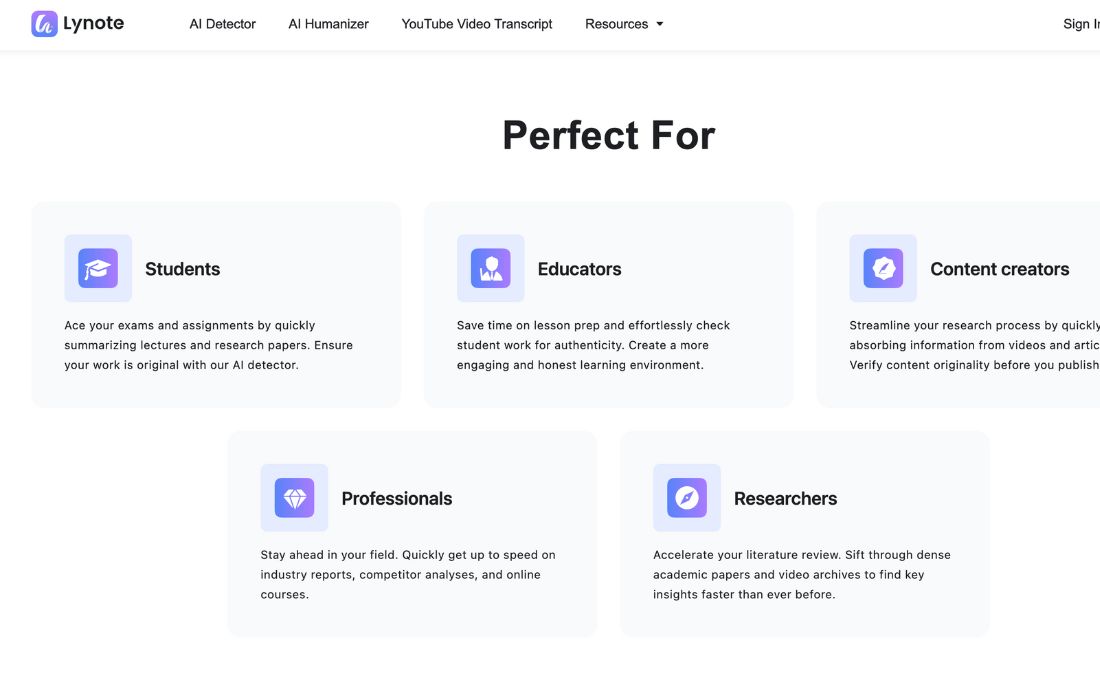Screen dimensions: 1100x700
Task: Click the Professionals diamond icon
Action: click(x=294, y=498)
